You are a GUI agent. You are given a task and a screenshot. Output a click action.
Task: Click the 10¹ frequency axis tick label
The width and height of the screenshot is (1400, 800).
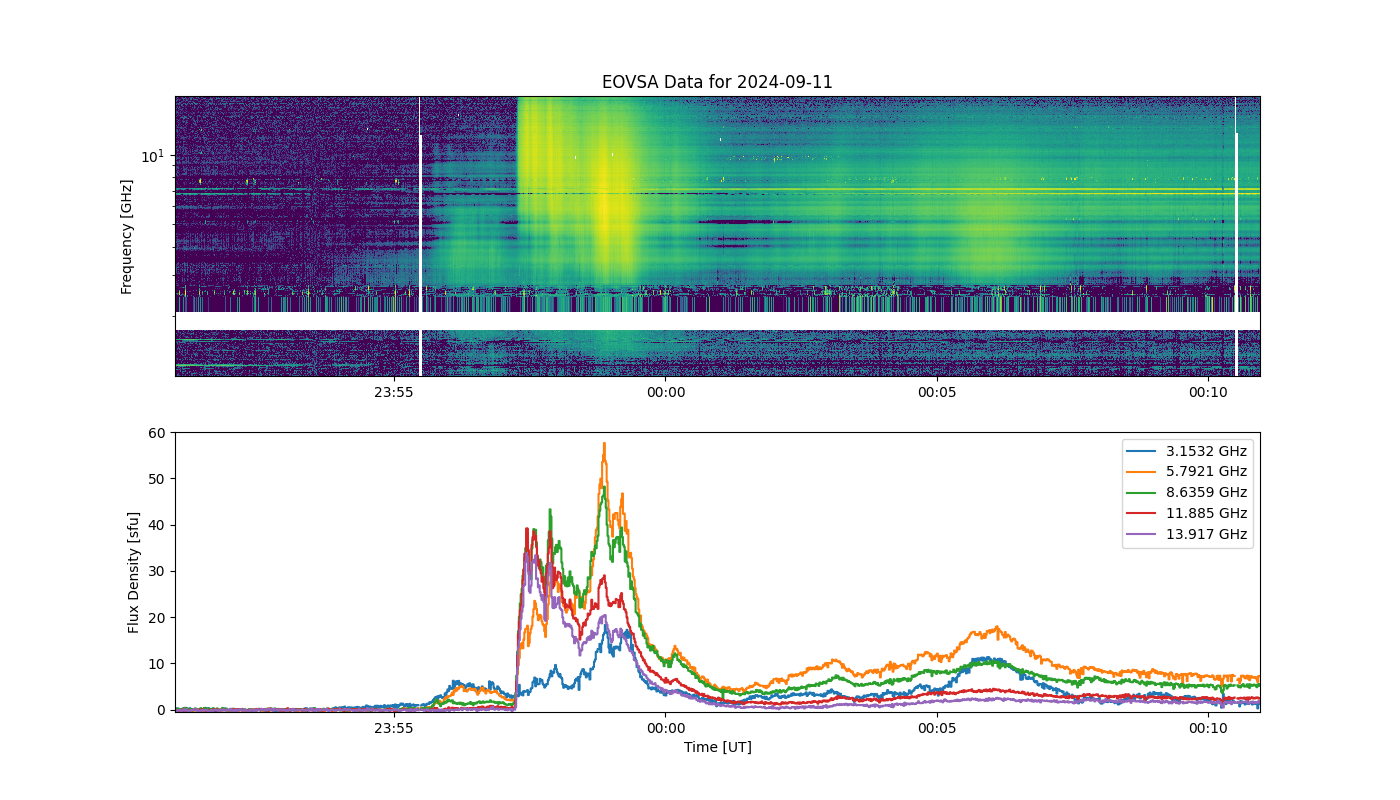[x=152, y=156]
